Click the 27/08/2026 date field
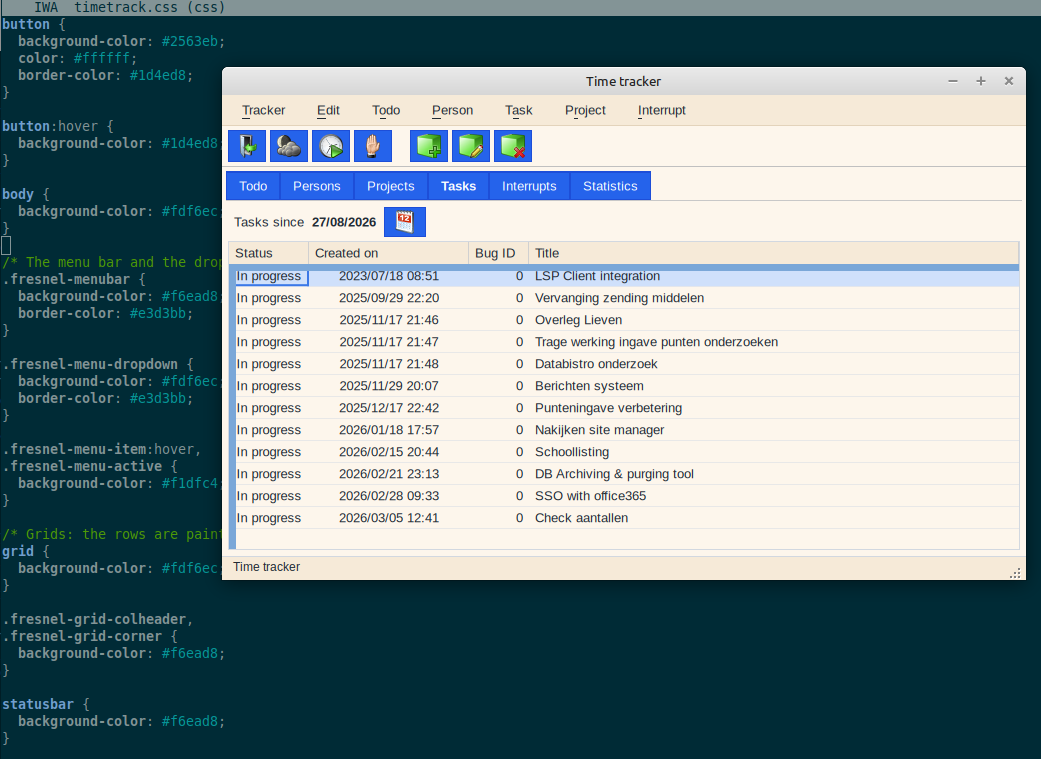1041x759 pixels. point(344,222)
